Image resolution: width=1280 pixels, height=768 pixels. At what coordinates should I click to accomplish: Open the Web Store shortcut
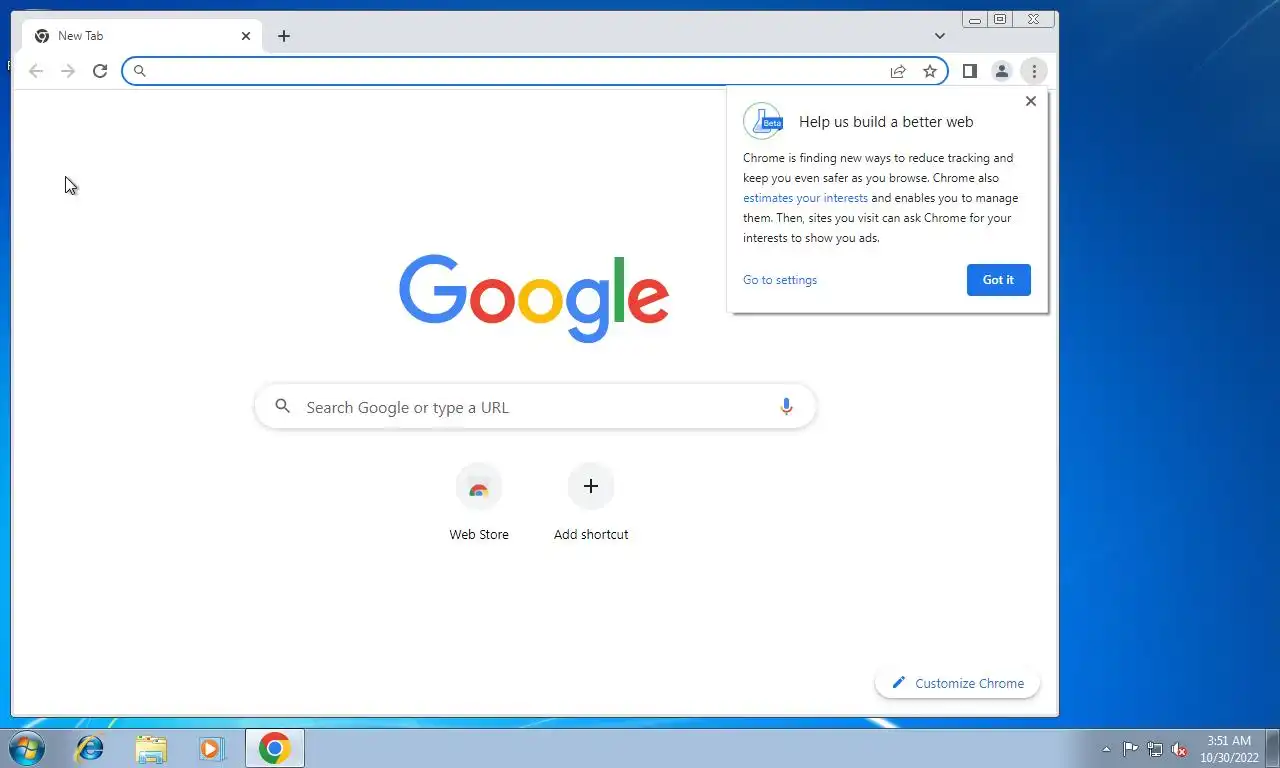(479, 503)
